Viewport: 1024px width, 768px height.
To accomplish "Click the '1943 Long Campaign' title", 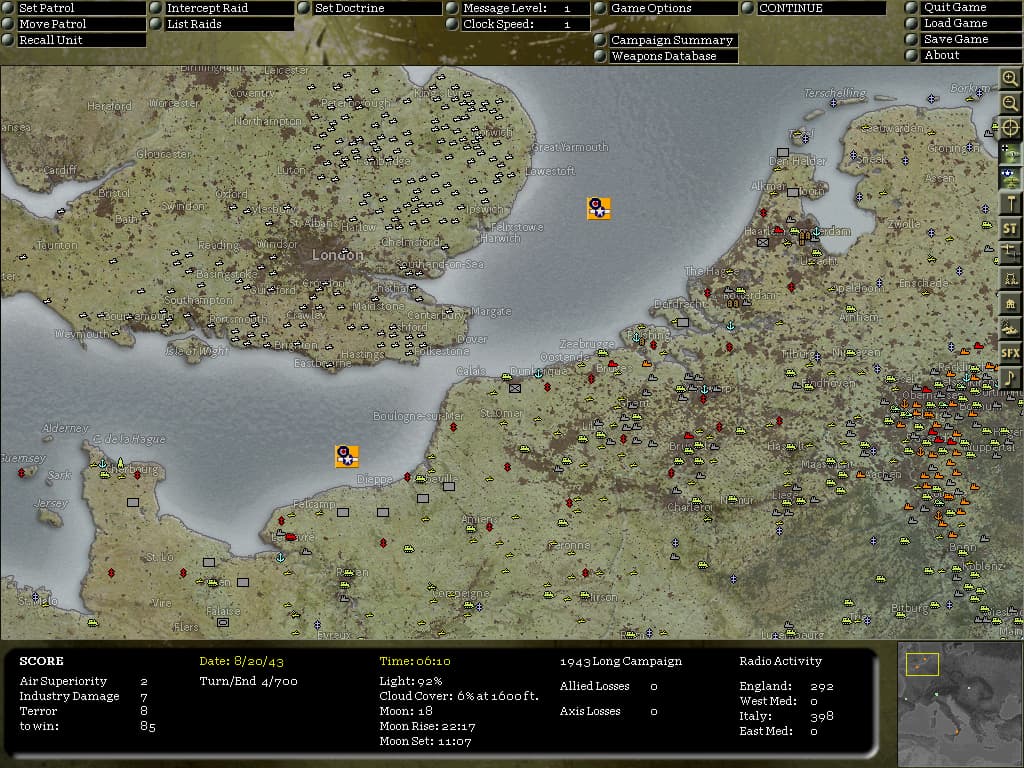I will pos(620,662).
